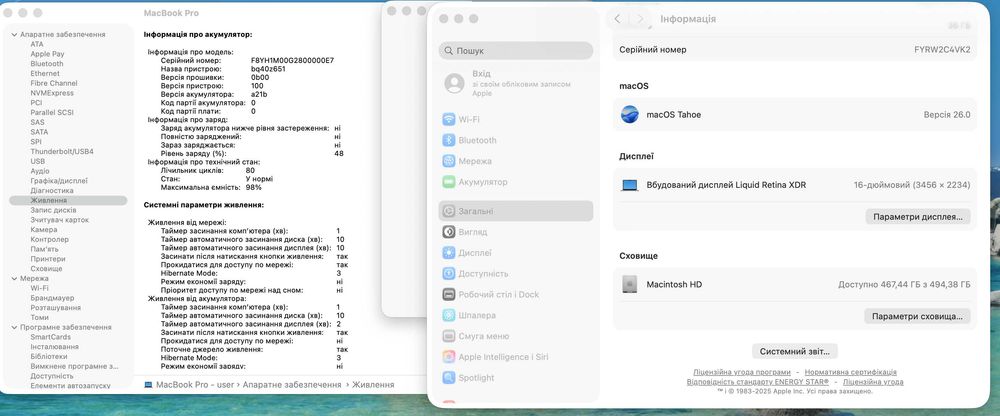Click the built-in display laptop icon
Image resolution: width=1000 pixels, height=416 pixels.
(x=629, y=186)
